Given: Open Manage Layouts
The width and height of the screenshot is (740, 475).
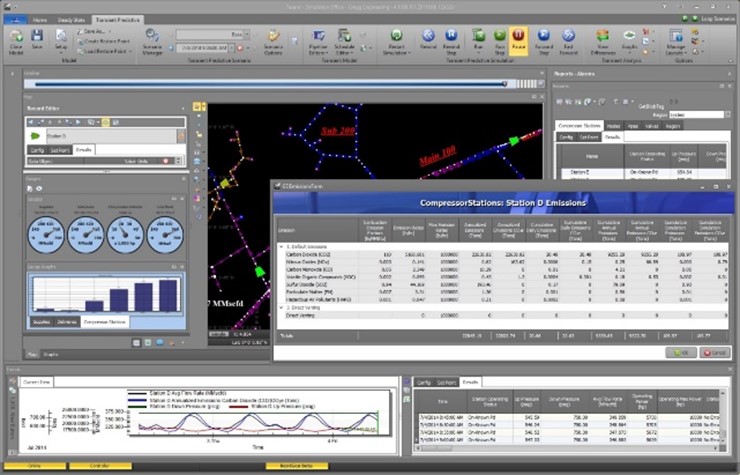Looking at the screenshot, I should (x=675, y=42).
